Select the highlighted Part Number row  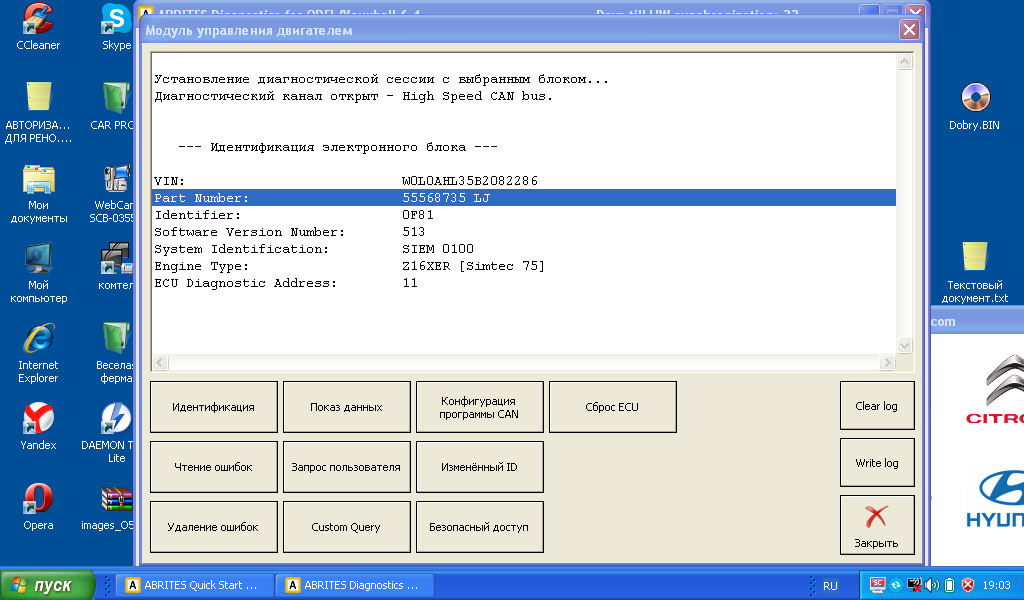click(524, 198)
